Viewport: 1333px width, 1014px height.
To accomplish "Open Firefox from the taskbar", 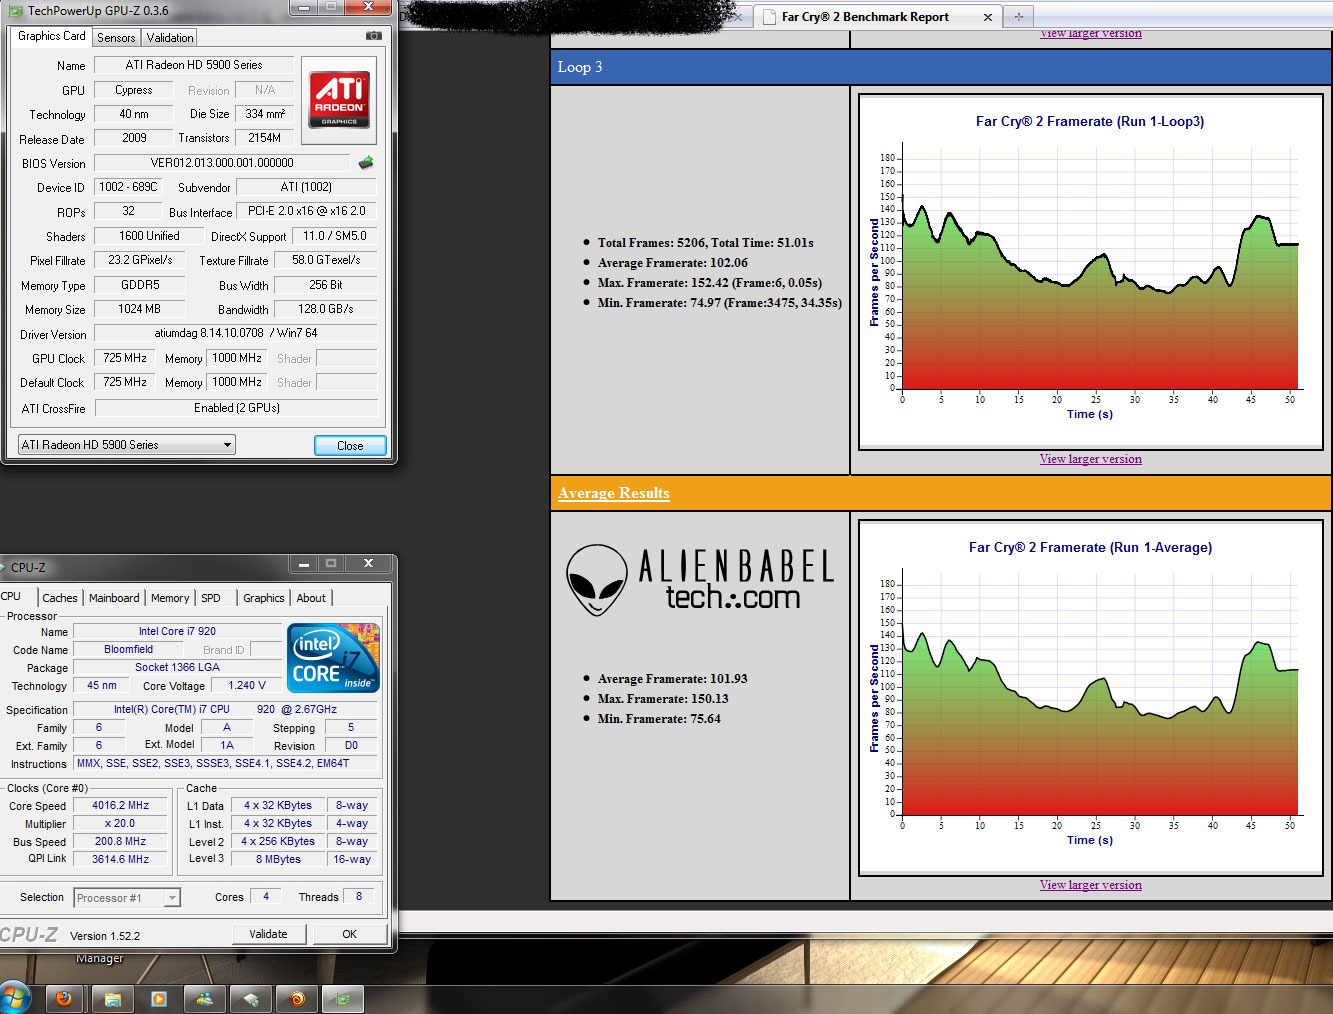I will 65,998.
